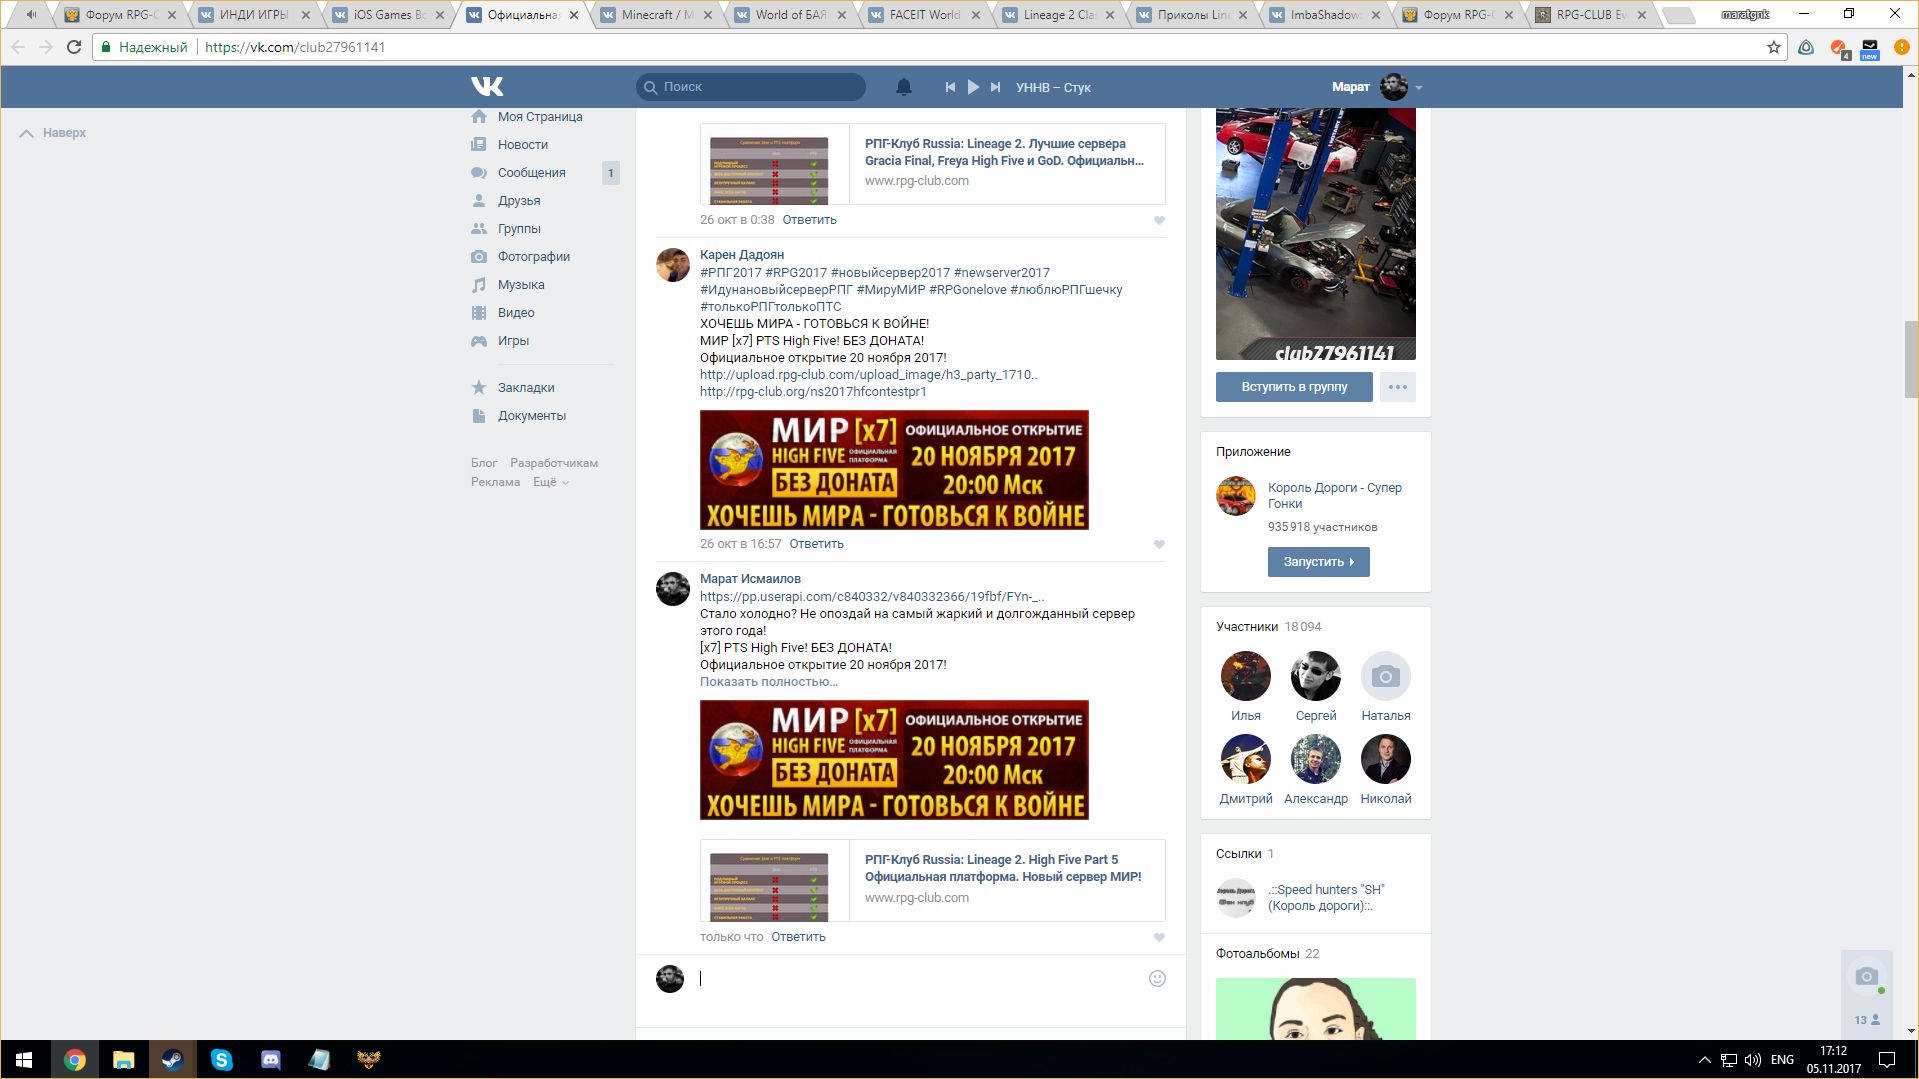Click the Документы file icon
1919x1079 pixels.
pos(479,416)
